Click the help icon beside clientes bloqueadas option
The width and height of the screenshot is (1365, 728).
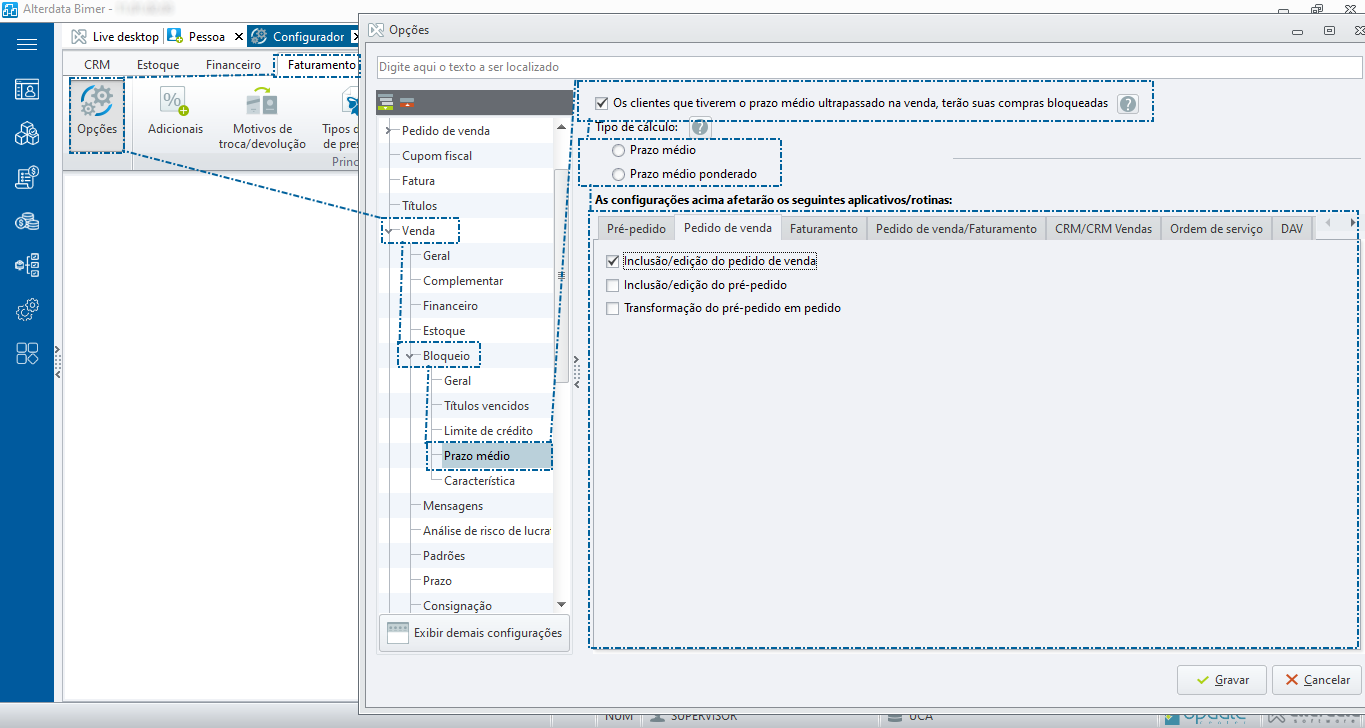point(1128,103)
